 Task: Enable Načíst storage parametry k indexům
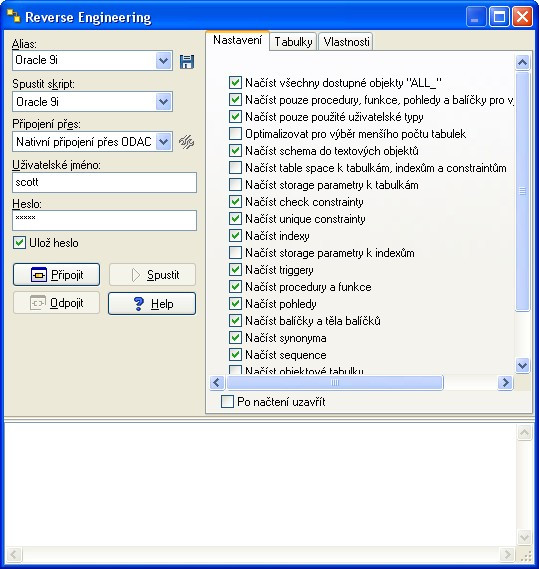point(235,253)
